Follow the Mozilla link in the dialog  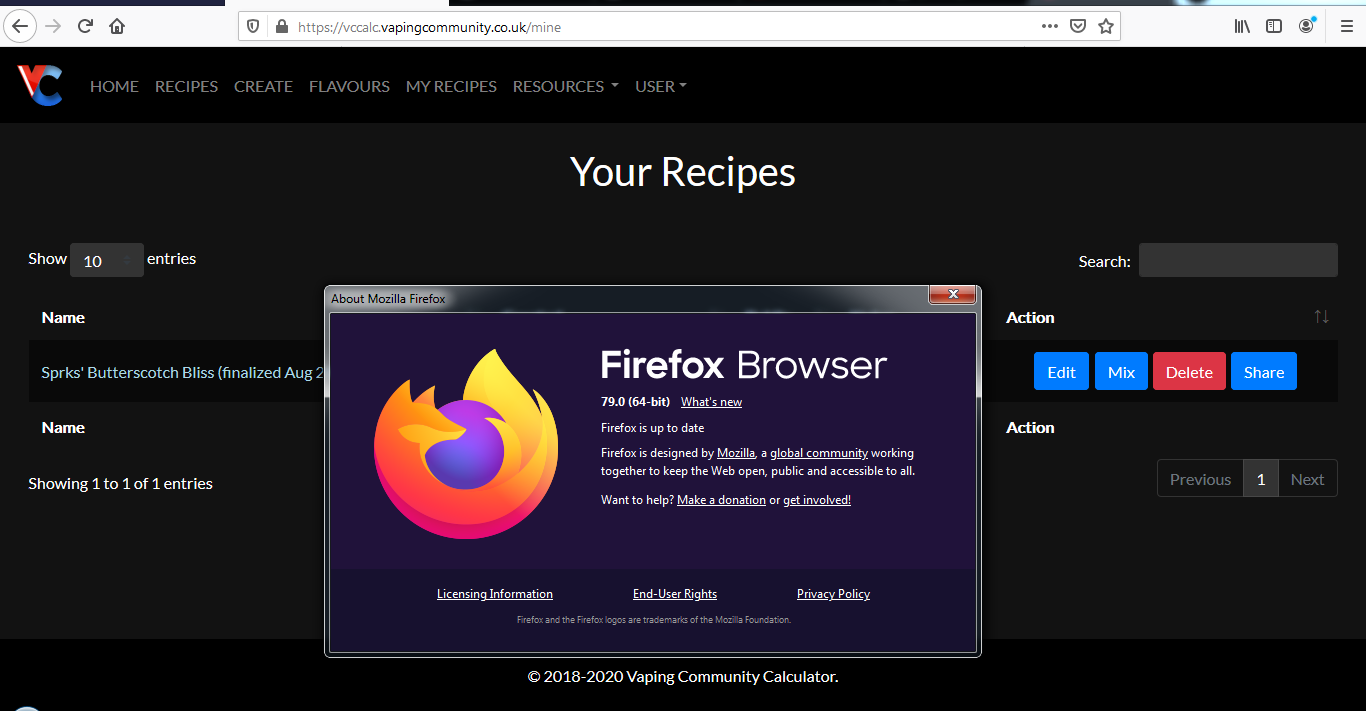tap(736, 453)
